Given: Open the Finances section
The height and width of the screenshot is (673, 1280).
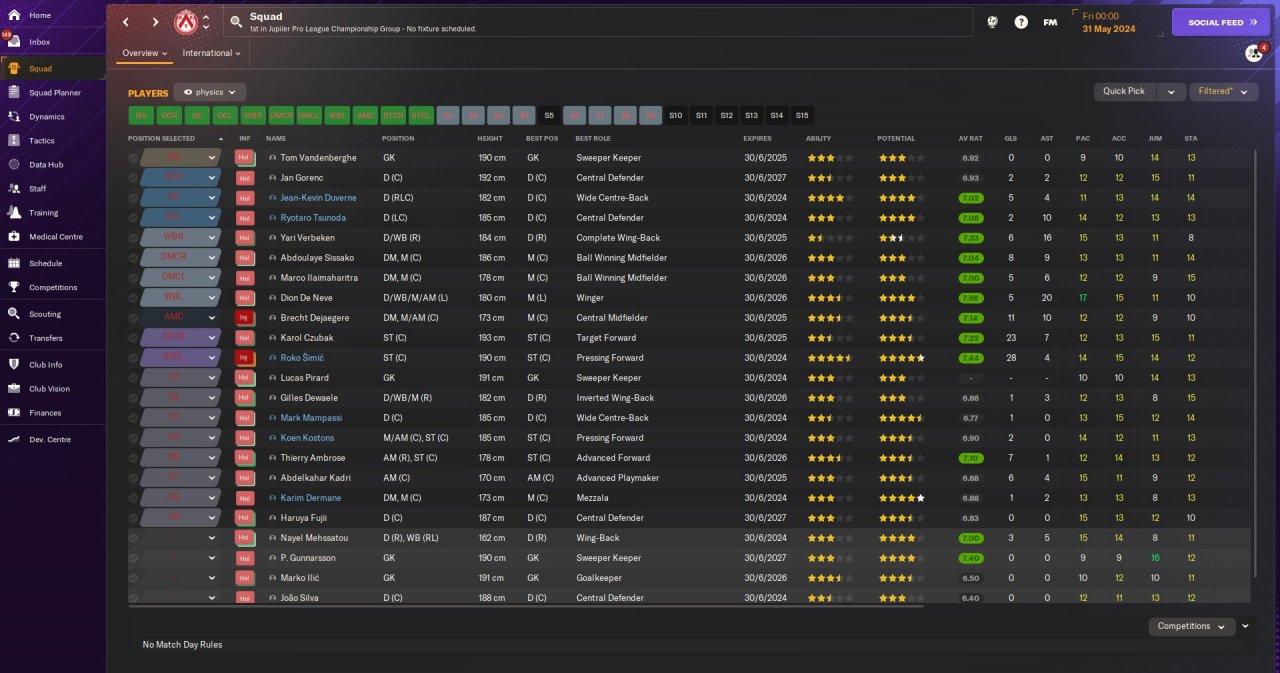Looking at the screenshot, I should 45,412.
